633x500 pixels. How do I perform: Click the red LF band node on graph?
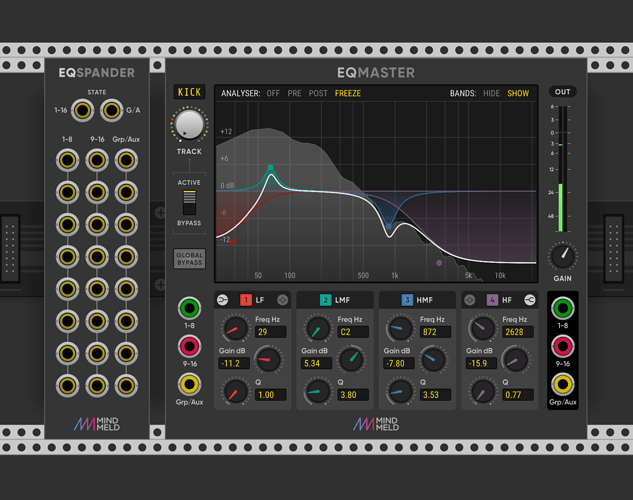click(x=233, y=241)
